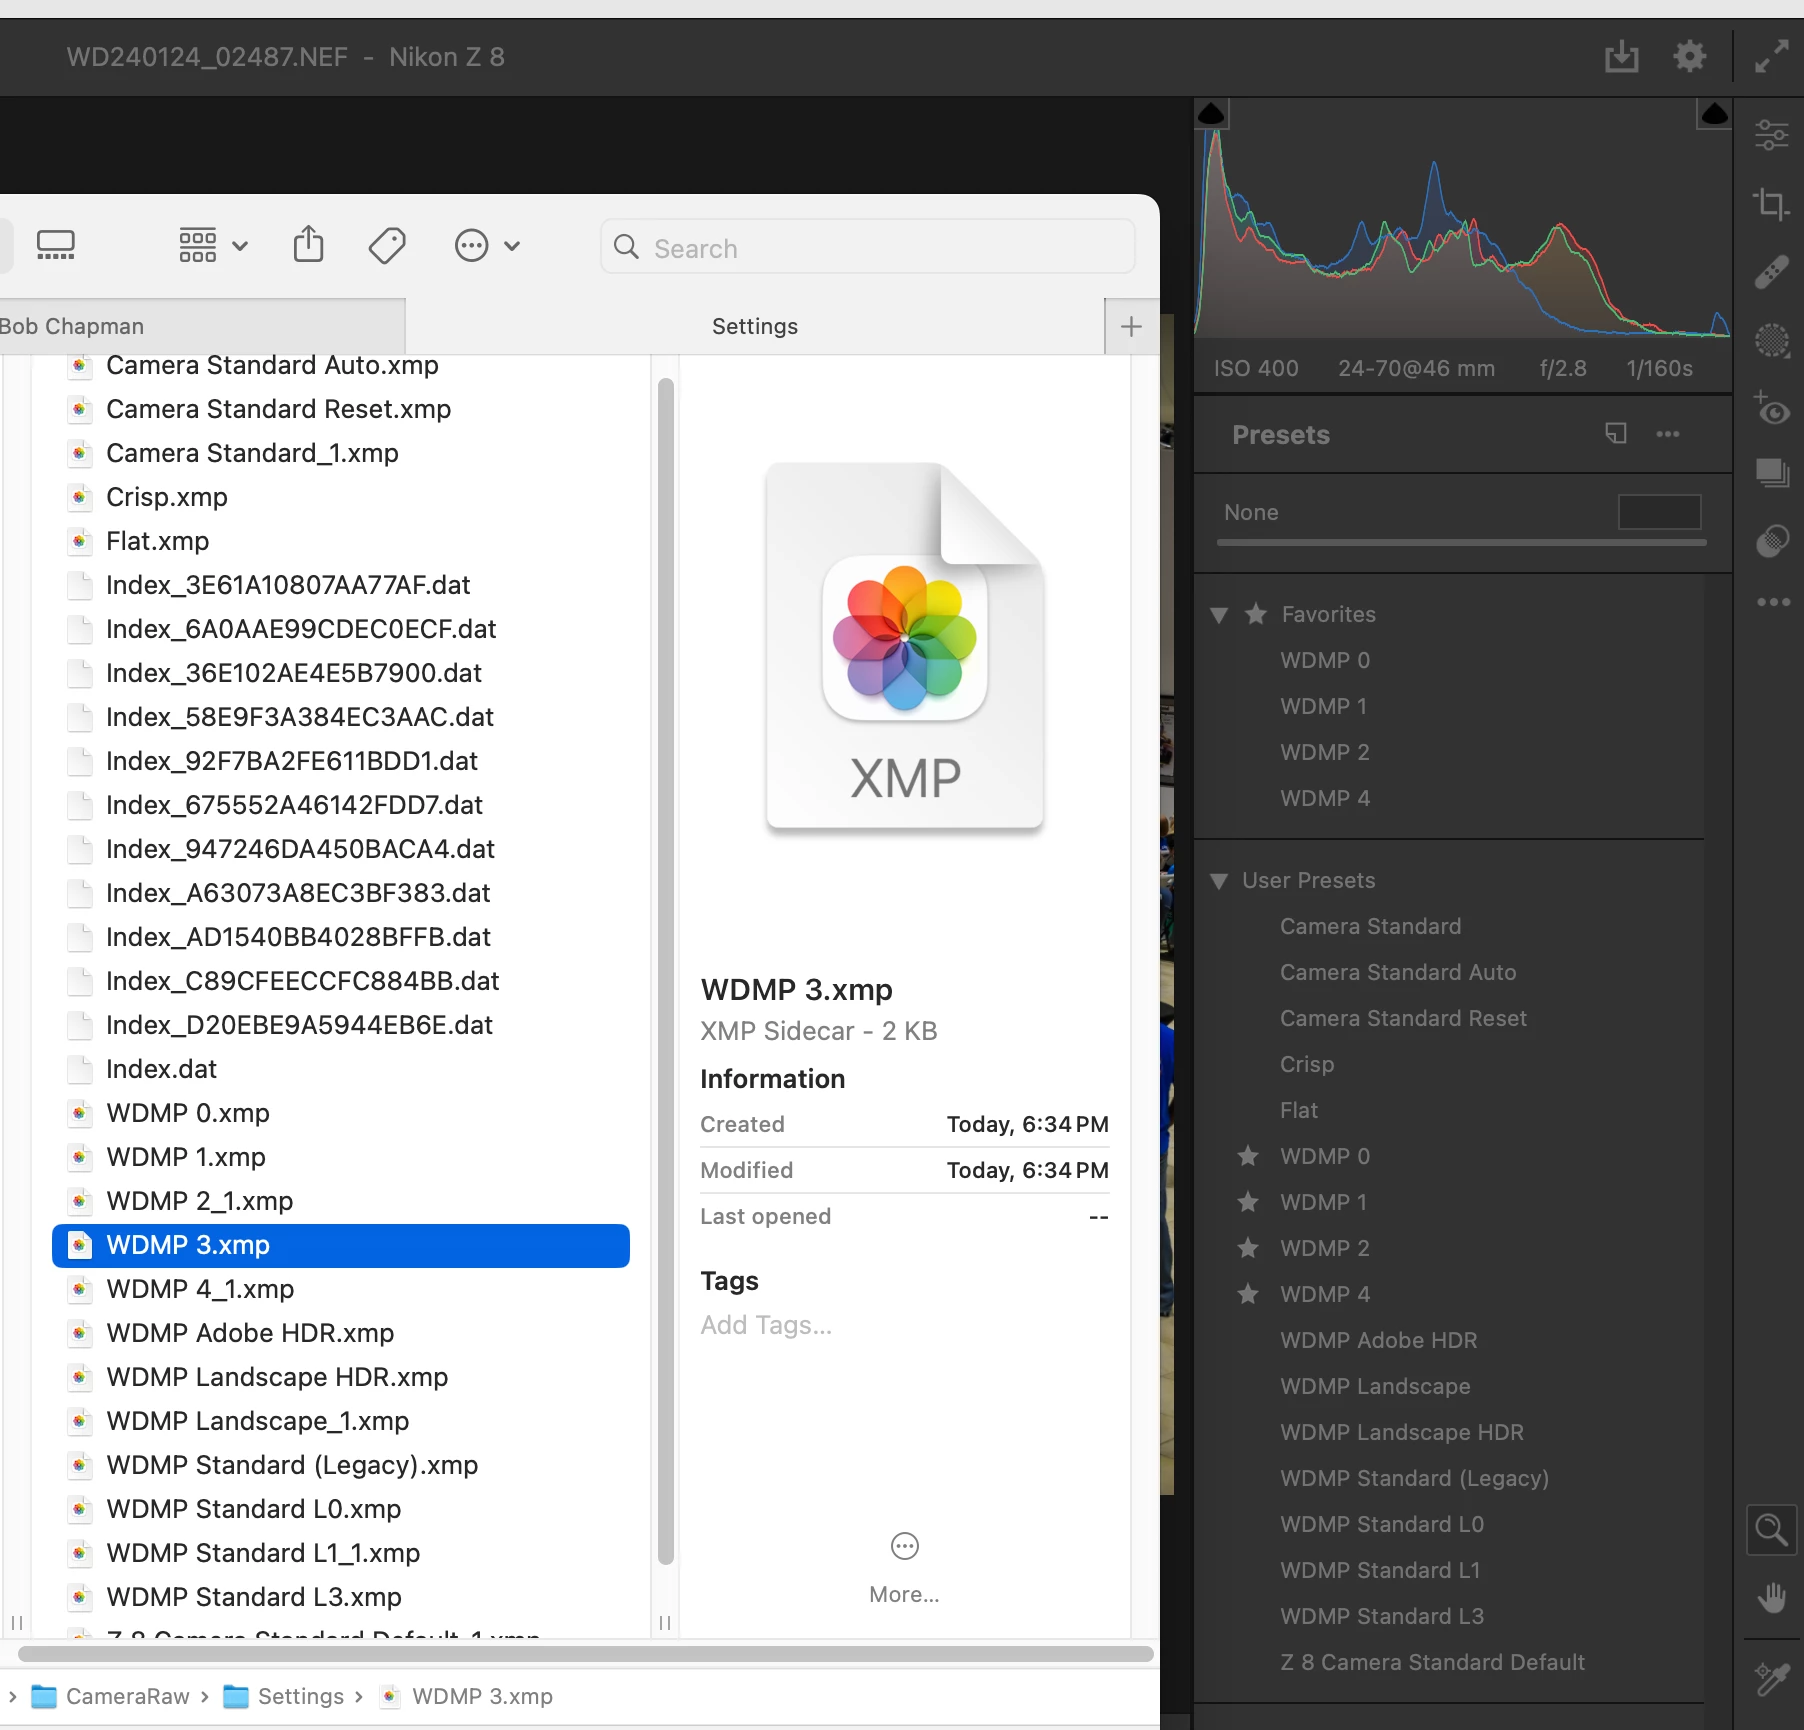
Task: Apply WDMP 0 preset in Favorites
Action: pyautogui.click(x=1325, y=660)
